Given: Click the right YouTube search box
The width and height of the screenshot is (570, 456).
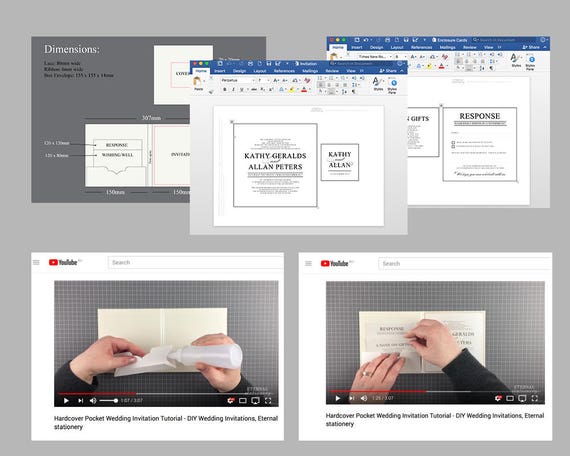Looking at the screenshot, I should pos(465,263).
